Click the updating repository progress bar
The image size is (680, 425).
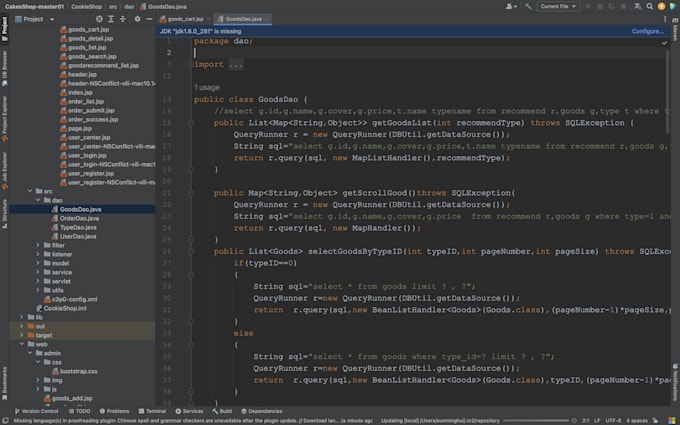pos(536,421)
